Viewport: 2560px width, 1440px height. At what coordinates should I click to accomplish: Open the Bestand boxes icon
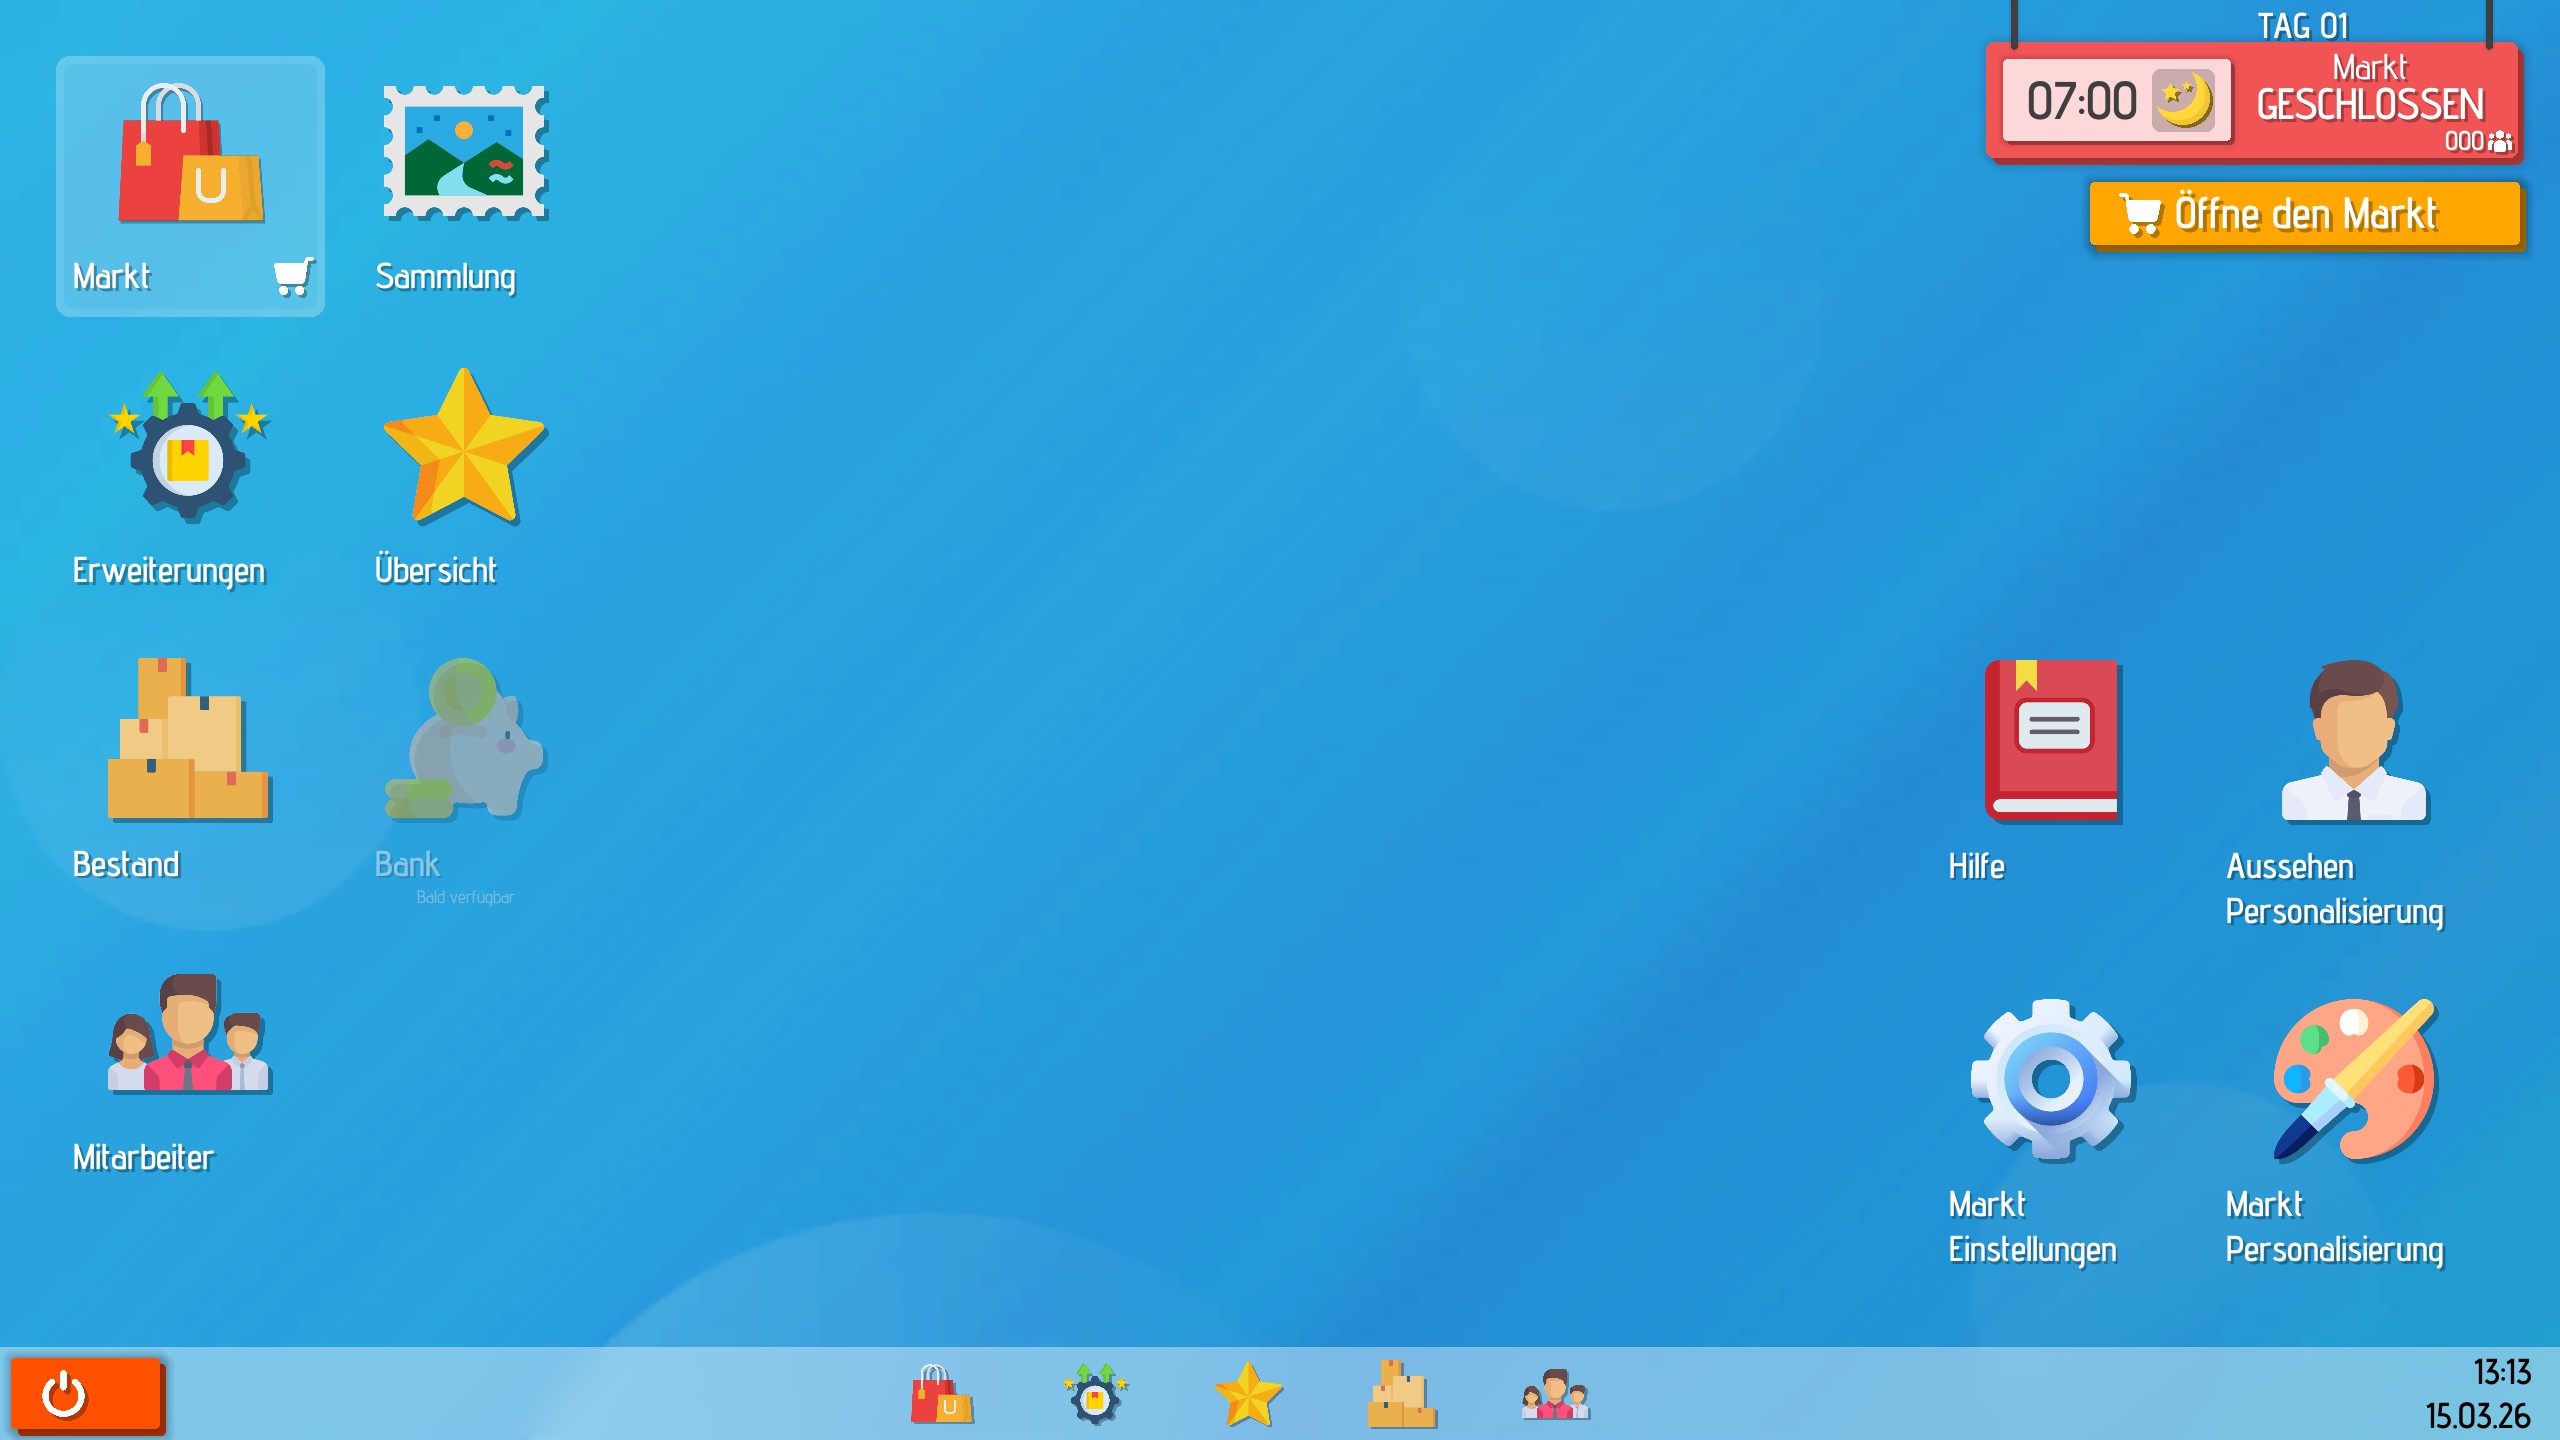point(189,740)
